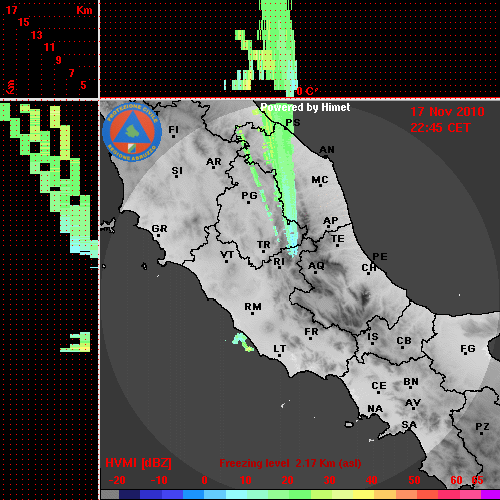Click the 'Km' unit label at top-left corner
500x500 pixels.
(84, 10)
